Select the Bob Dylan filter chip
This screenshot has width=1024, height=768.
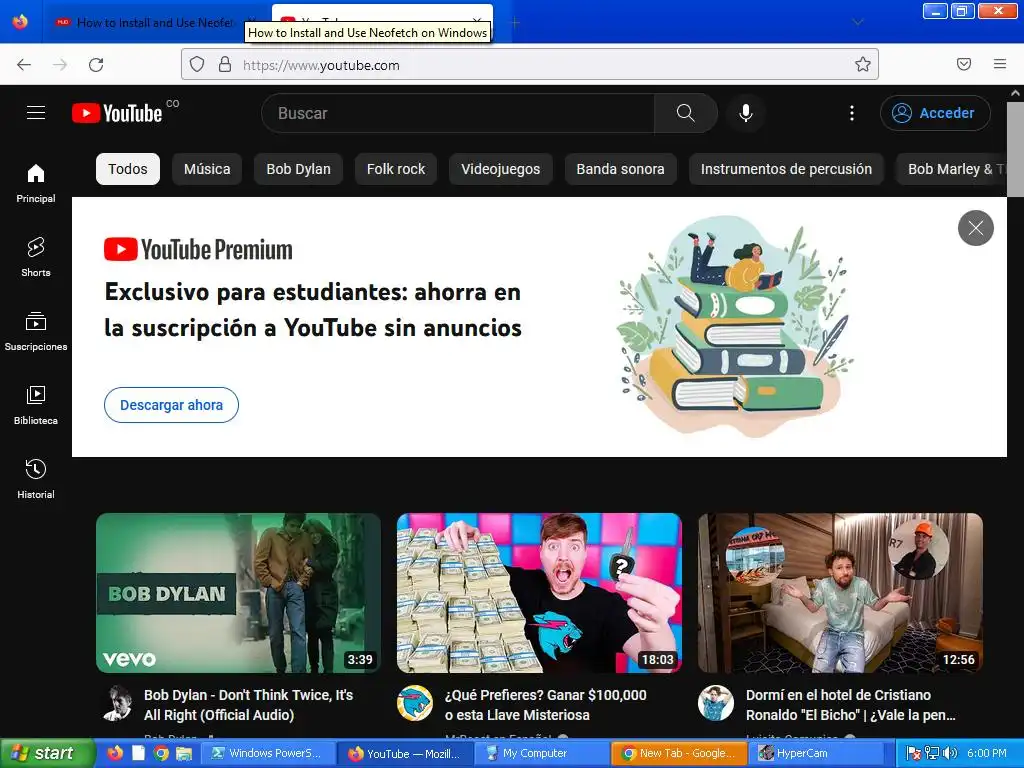click(298, 169)
